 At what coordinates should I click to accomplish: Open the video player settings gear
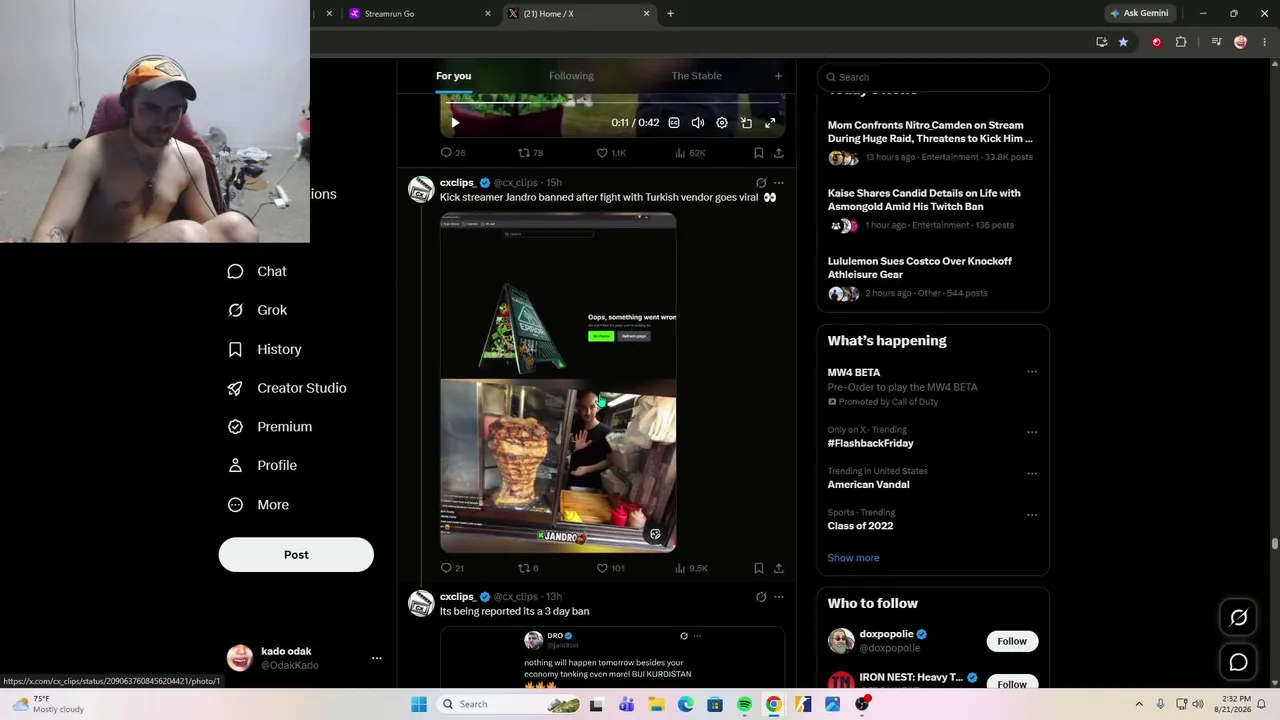722,123
